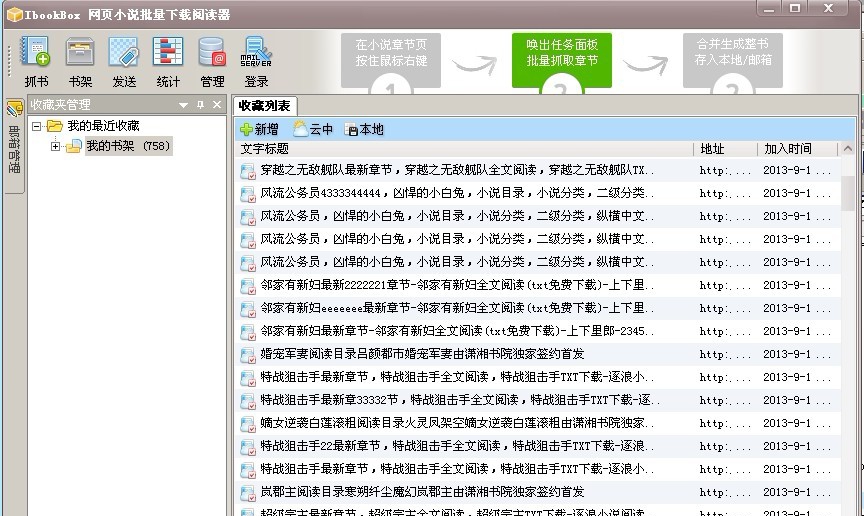This screenshot has height=516, width=864.
Task: Click the file icon of 穿越之无敌舰队 row
Action: [248, 171]
